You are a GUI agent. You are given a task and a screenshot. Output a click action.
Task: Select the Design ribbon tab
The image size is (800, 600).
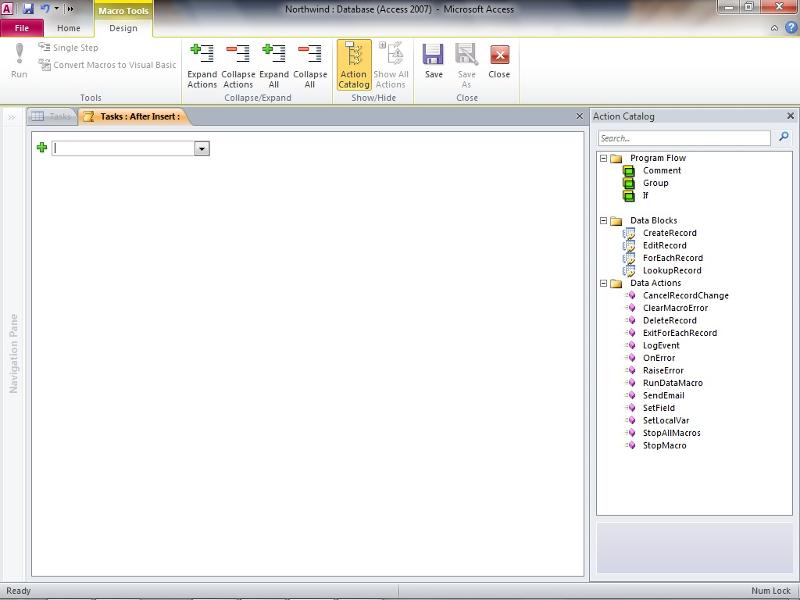(x=123, y=28)
